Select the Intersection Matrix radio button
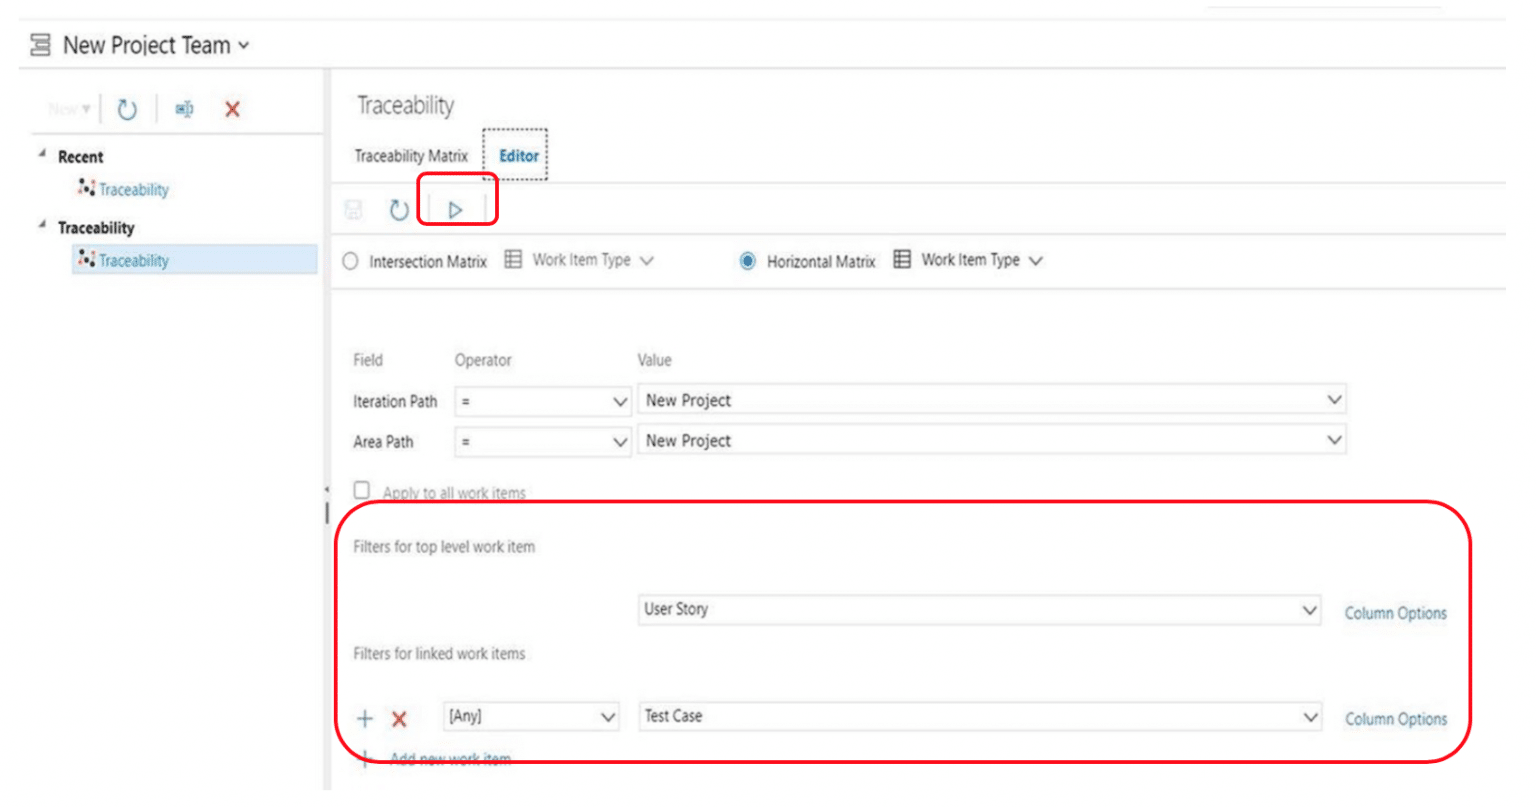 tap(351, 261)
